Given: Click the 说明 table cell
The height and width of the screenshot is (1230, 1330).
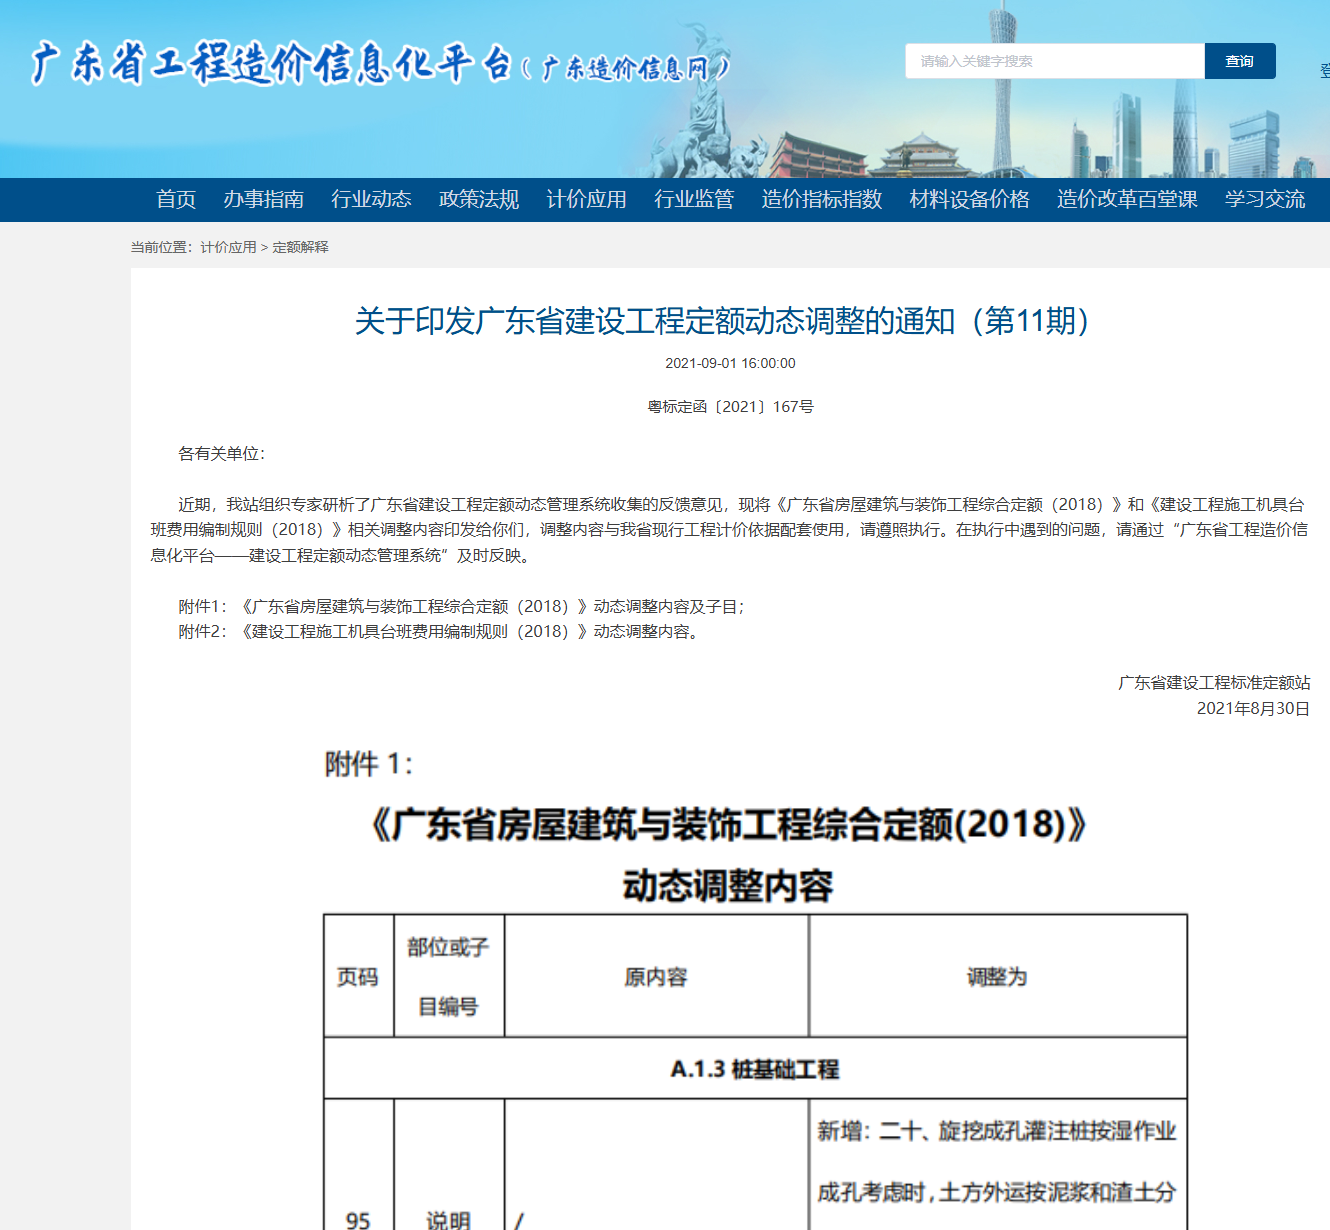Looking at the screenshot, I should tap(448, 1220).
